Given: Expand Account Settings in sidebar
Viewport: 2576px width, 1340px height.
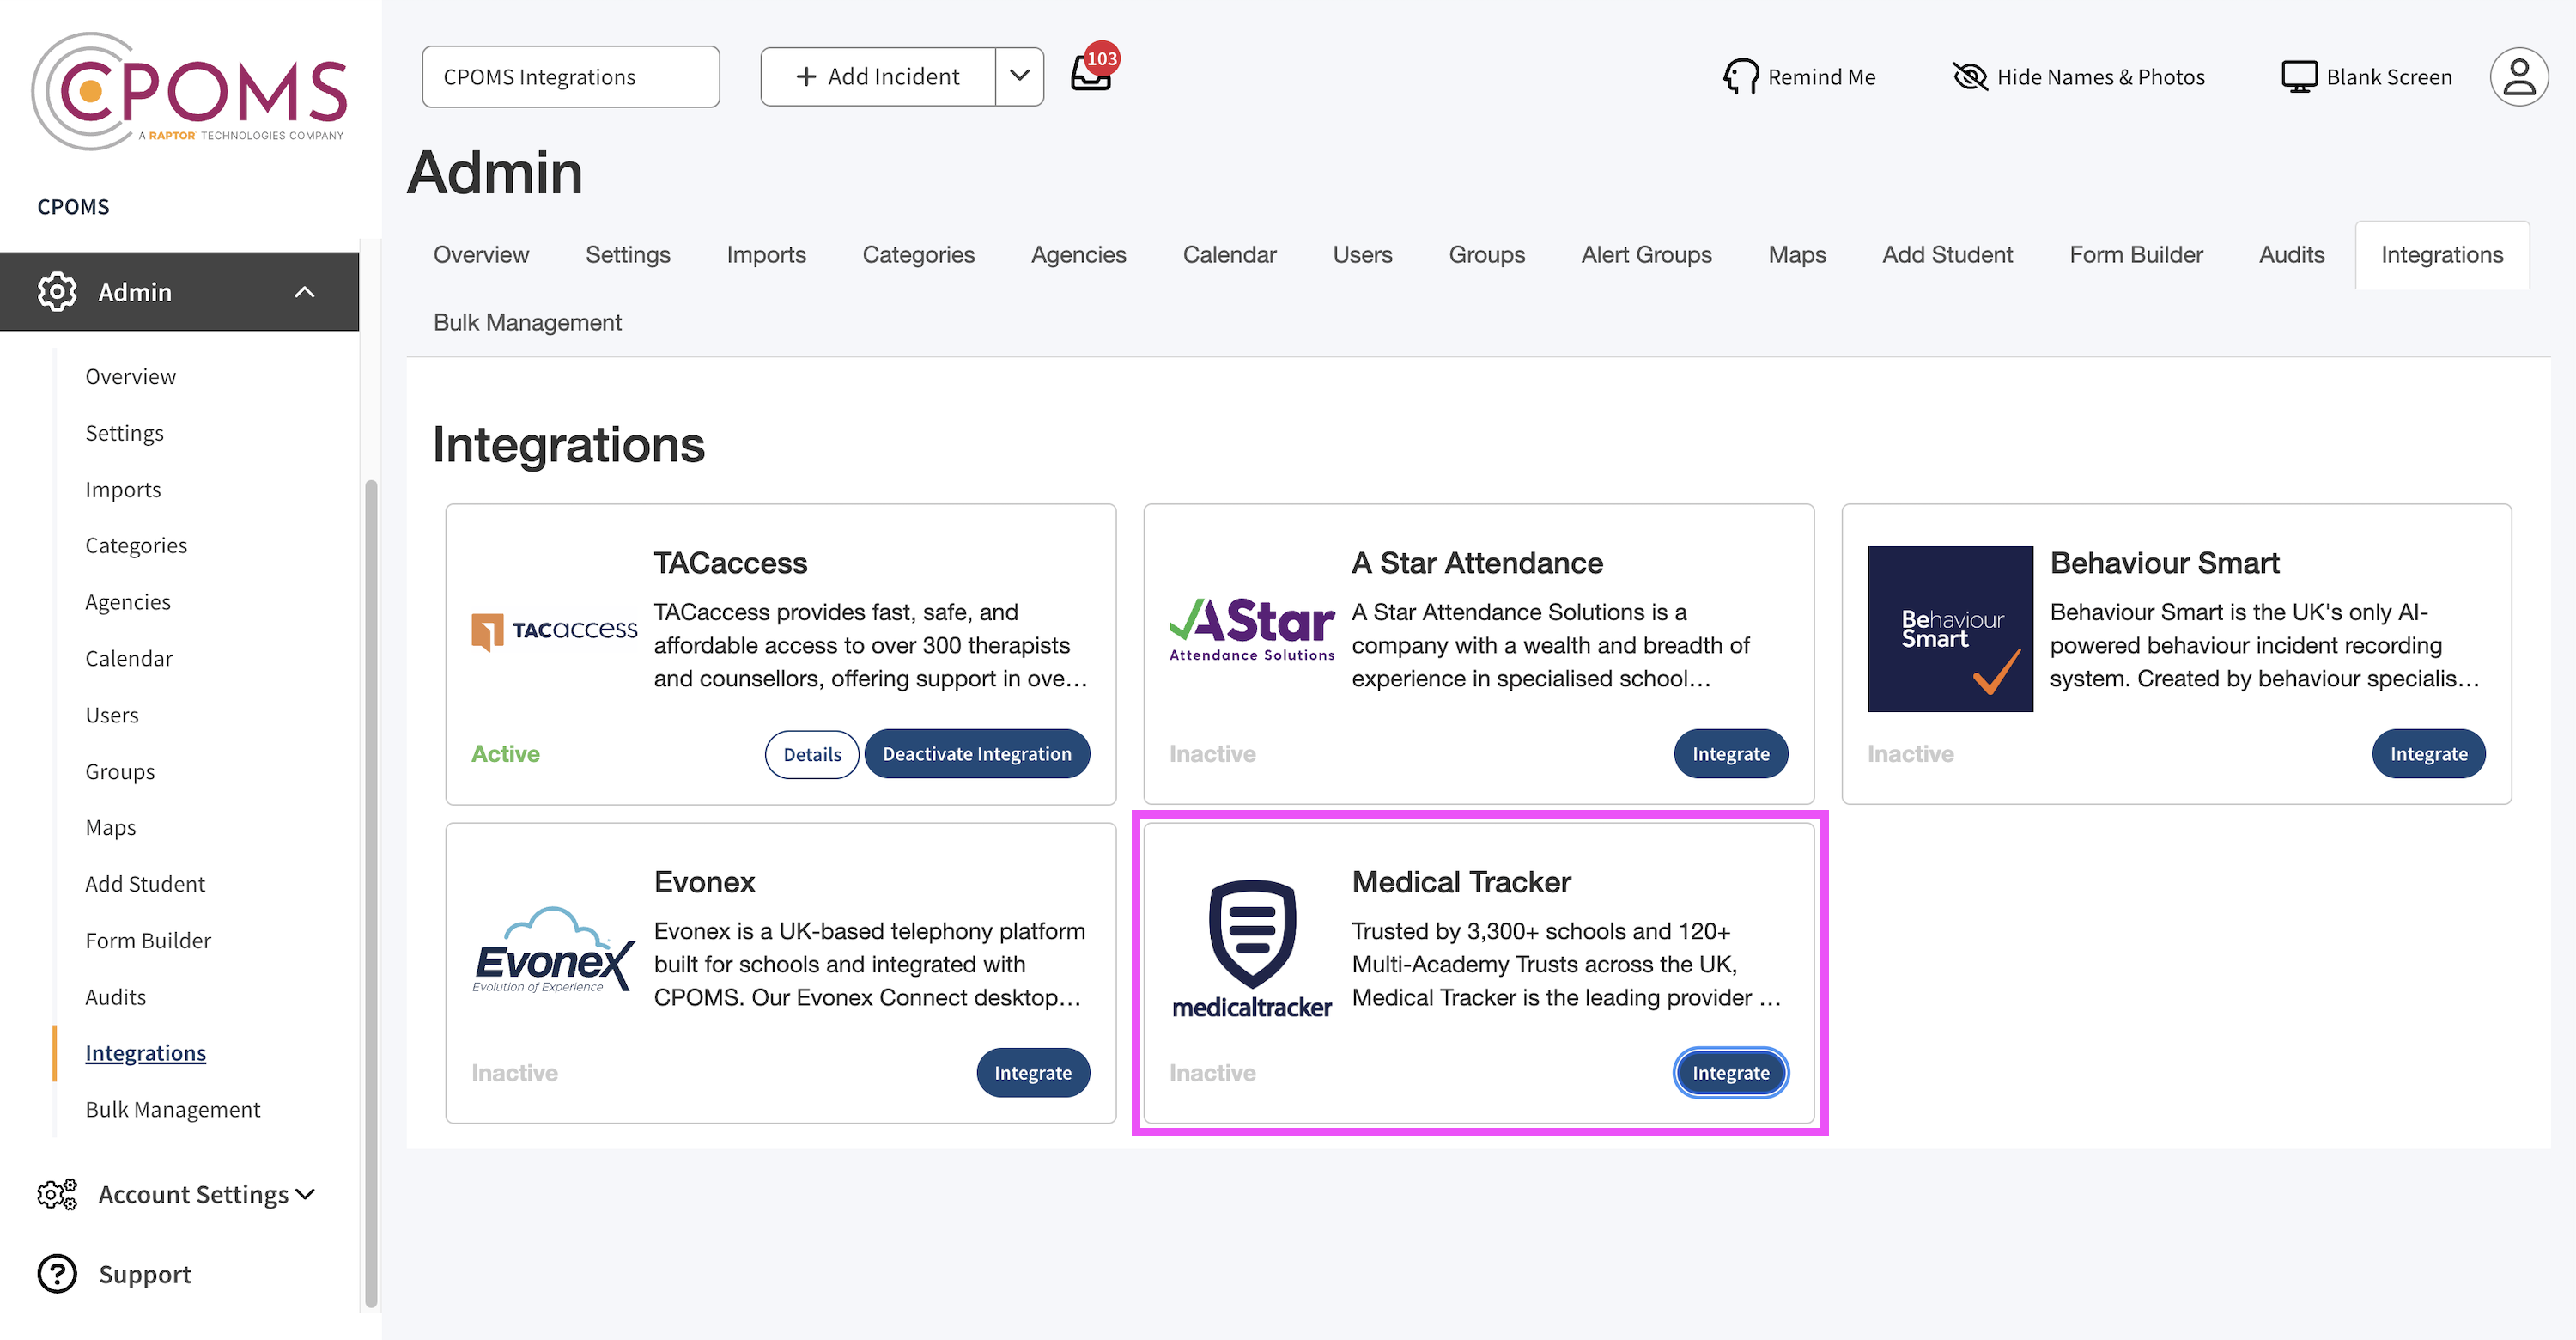Looking at the screenshot, I should point(305,1194).
